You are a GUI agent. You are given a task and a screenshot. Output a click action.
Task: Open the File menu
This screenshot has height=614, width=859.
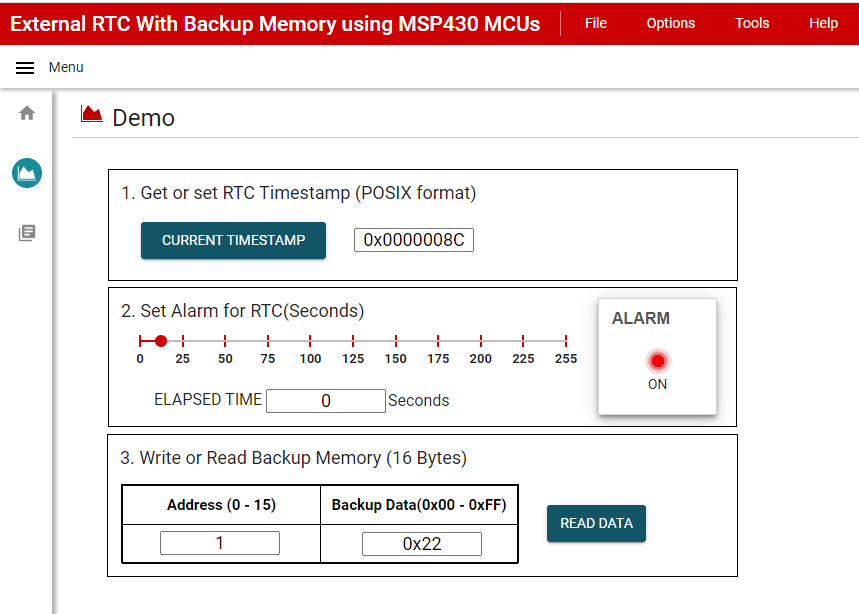click(596, 23)
